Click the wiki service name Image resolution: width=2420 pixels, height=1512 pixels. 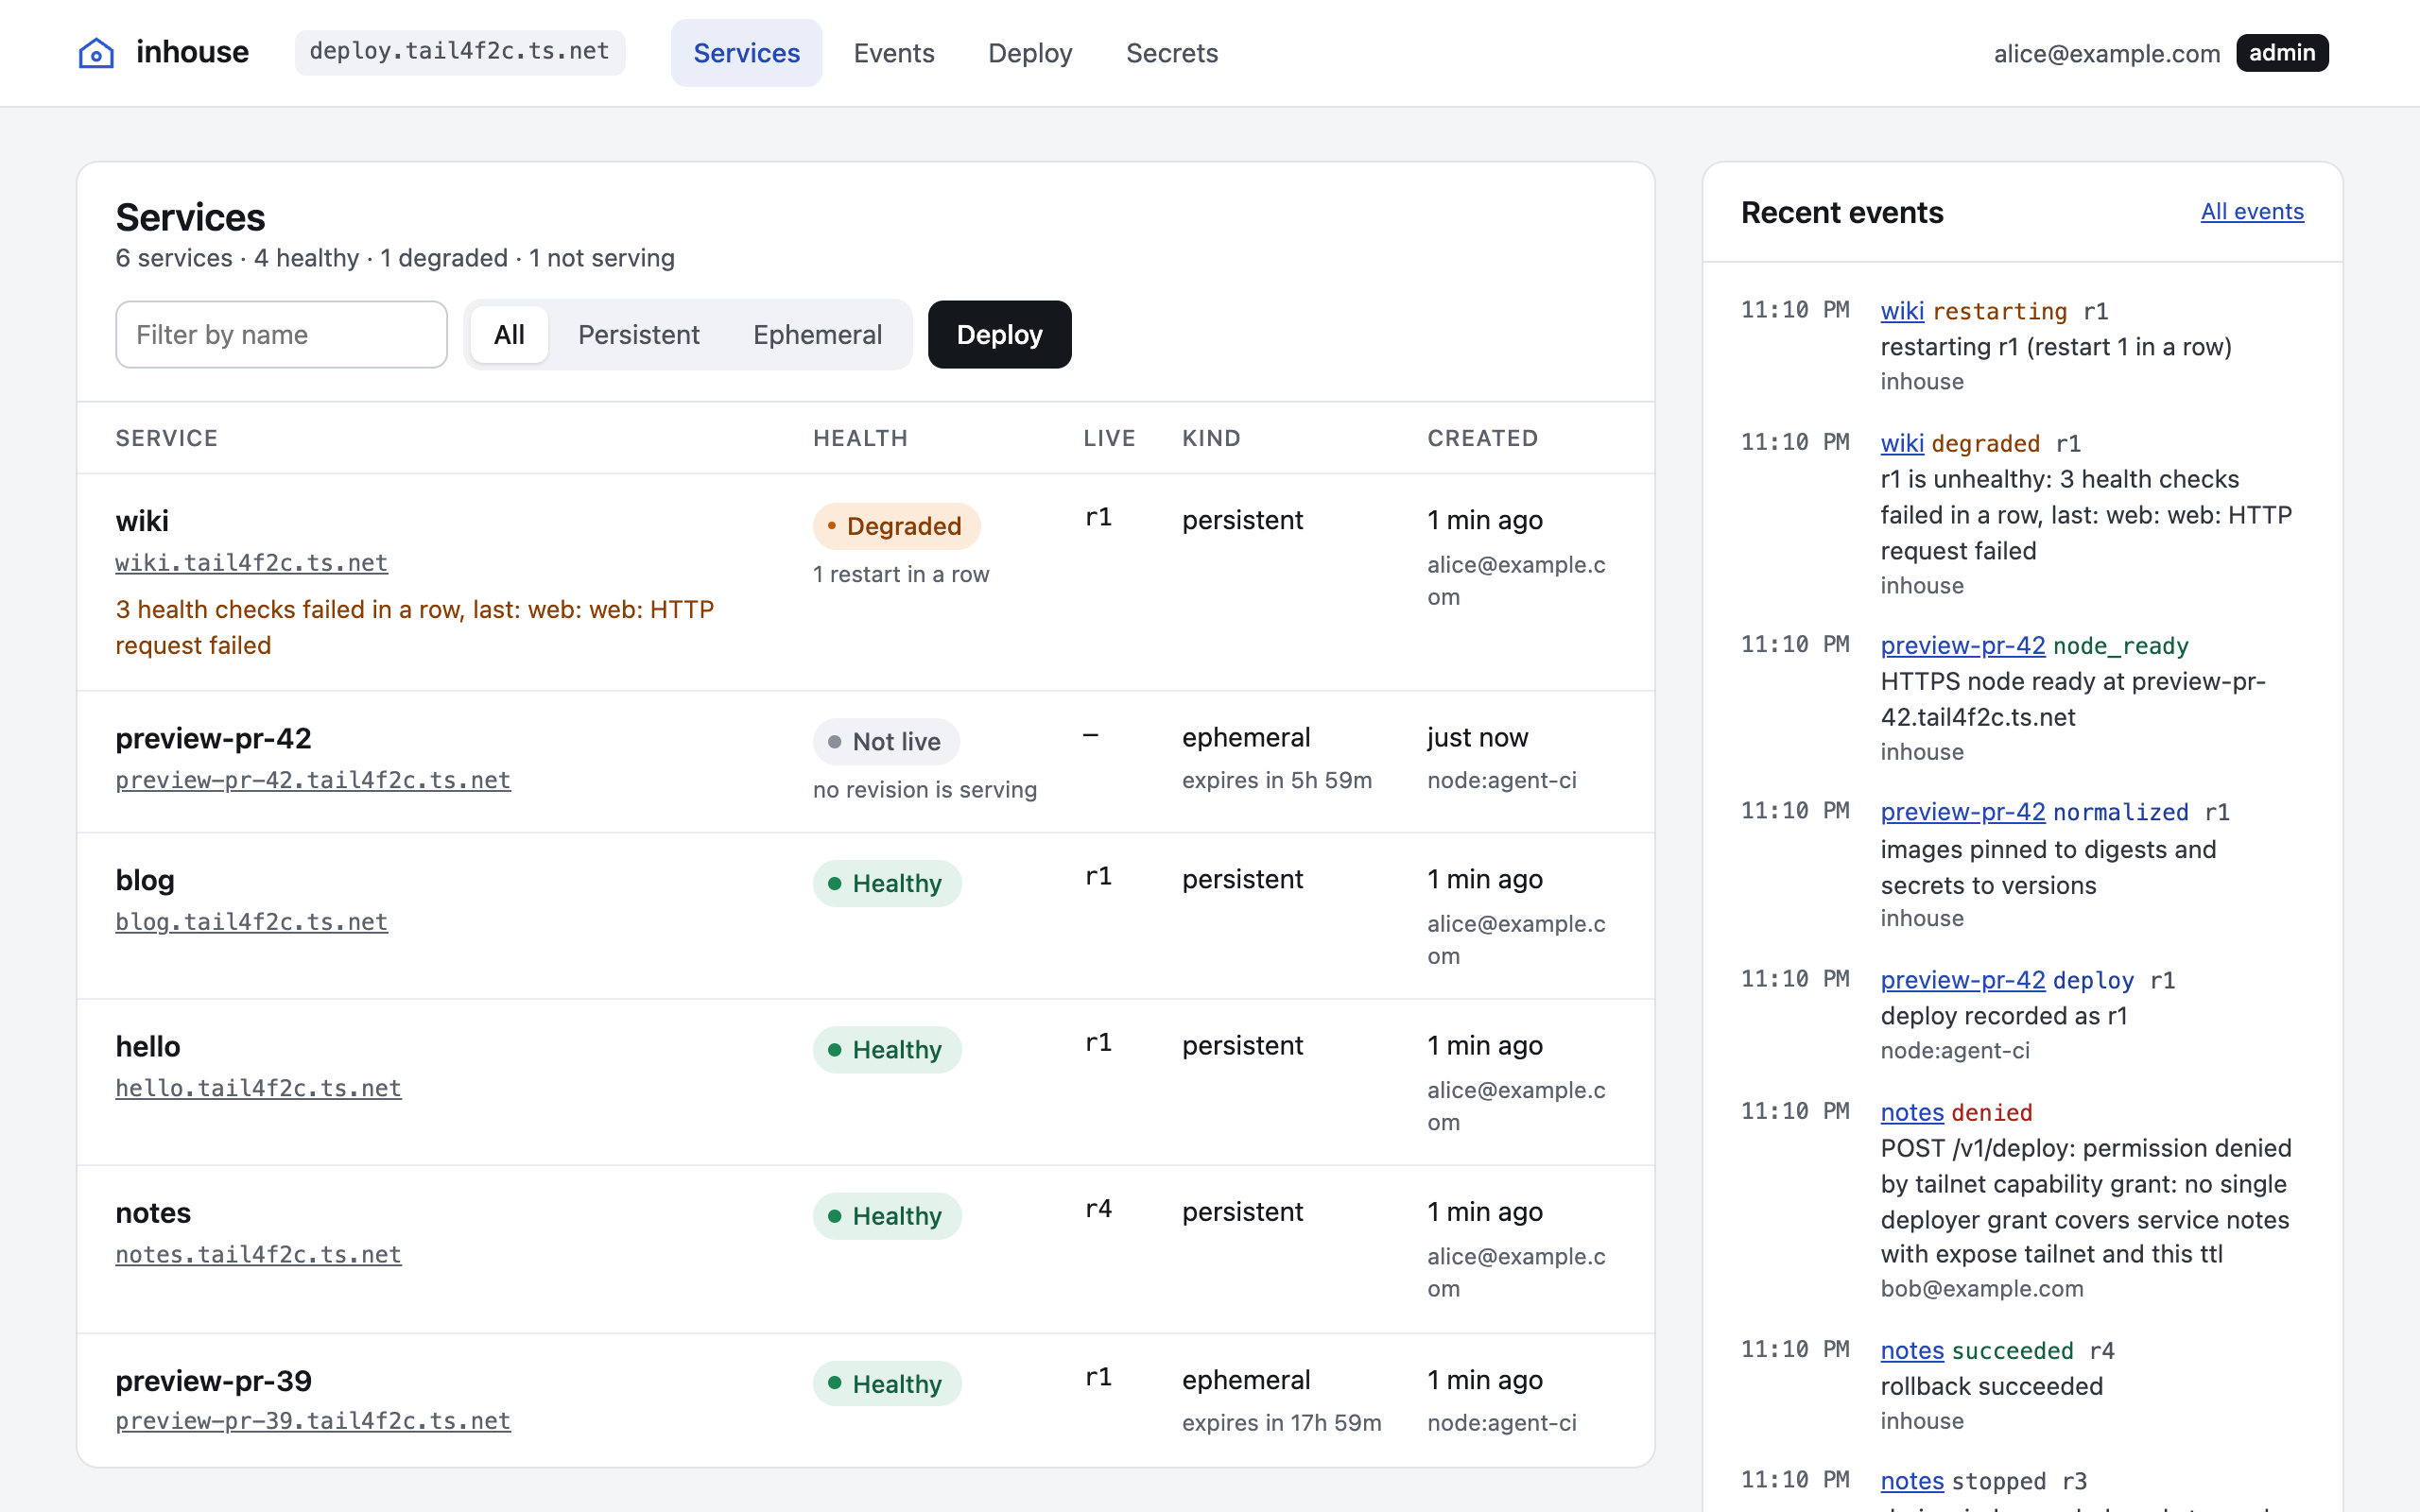point(142,521)
